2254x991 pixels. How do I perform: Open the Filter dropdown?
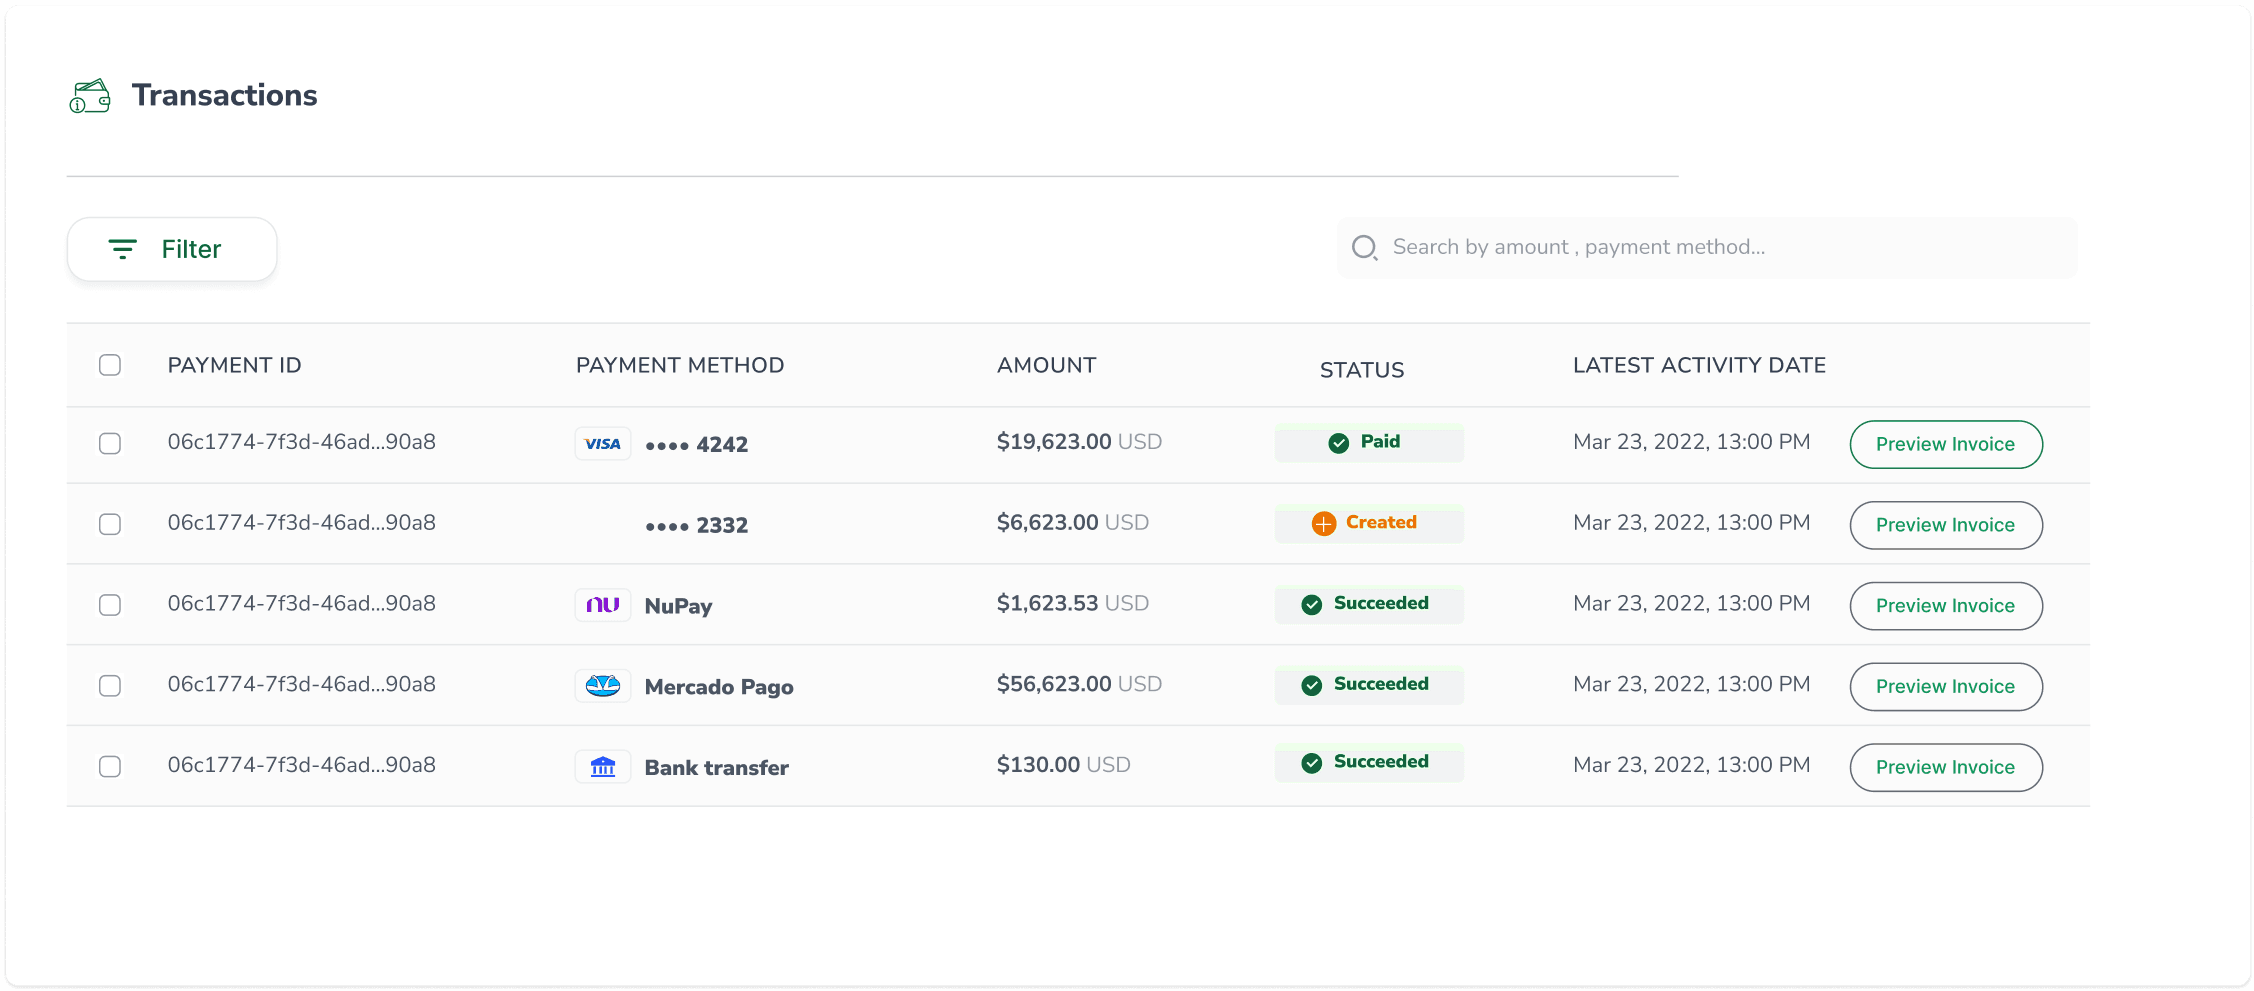tap(172, 249)
